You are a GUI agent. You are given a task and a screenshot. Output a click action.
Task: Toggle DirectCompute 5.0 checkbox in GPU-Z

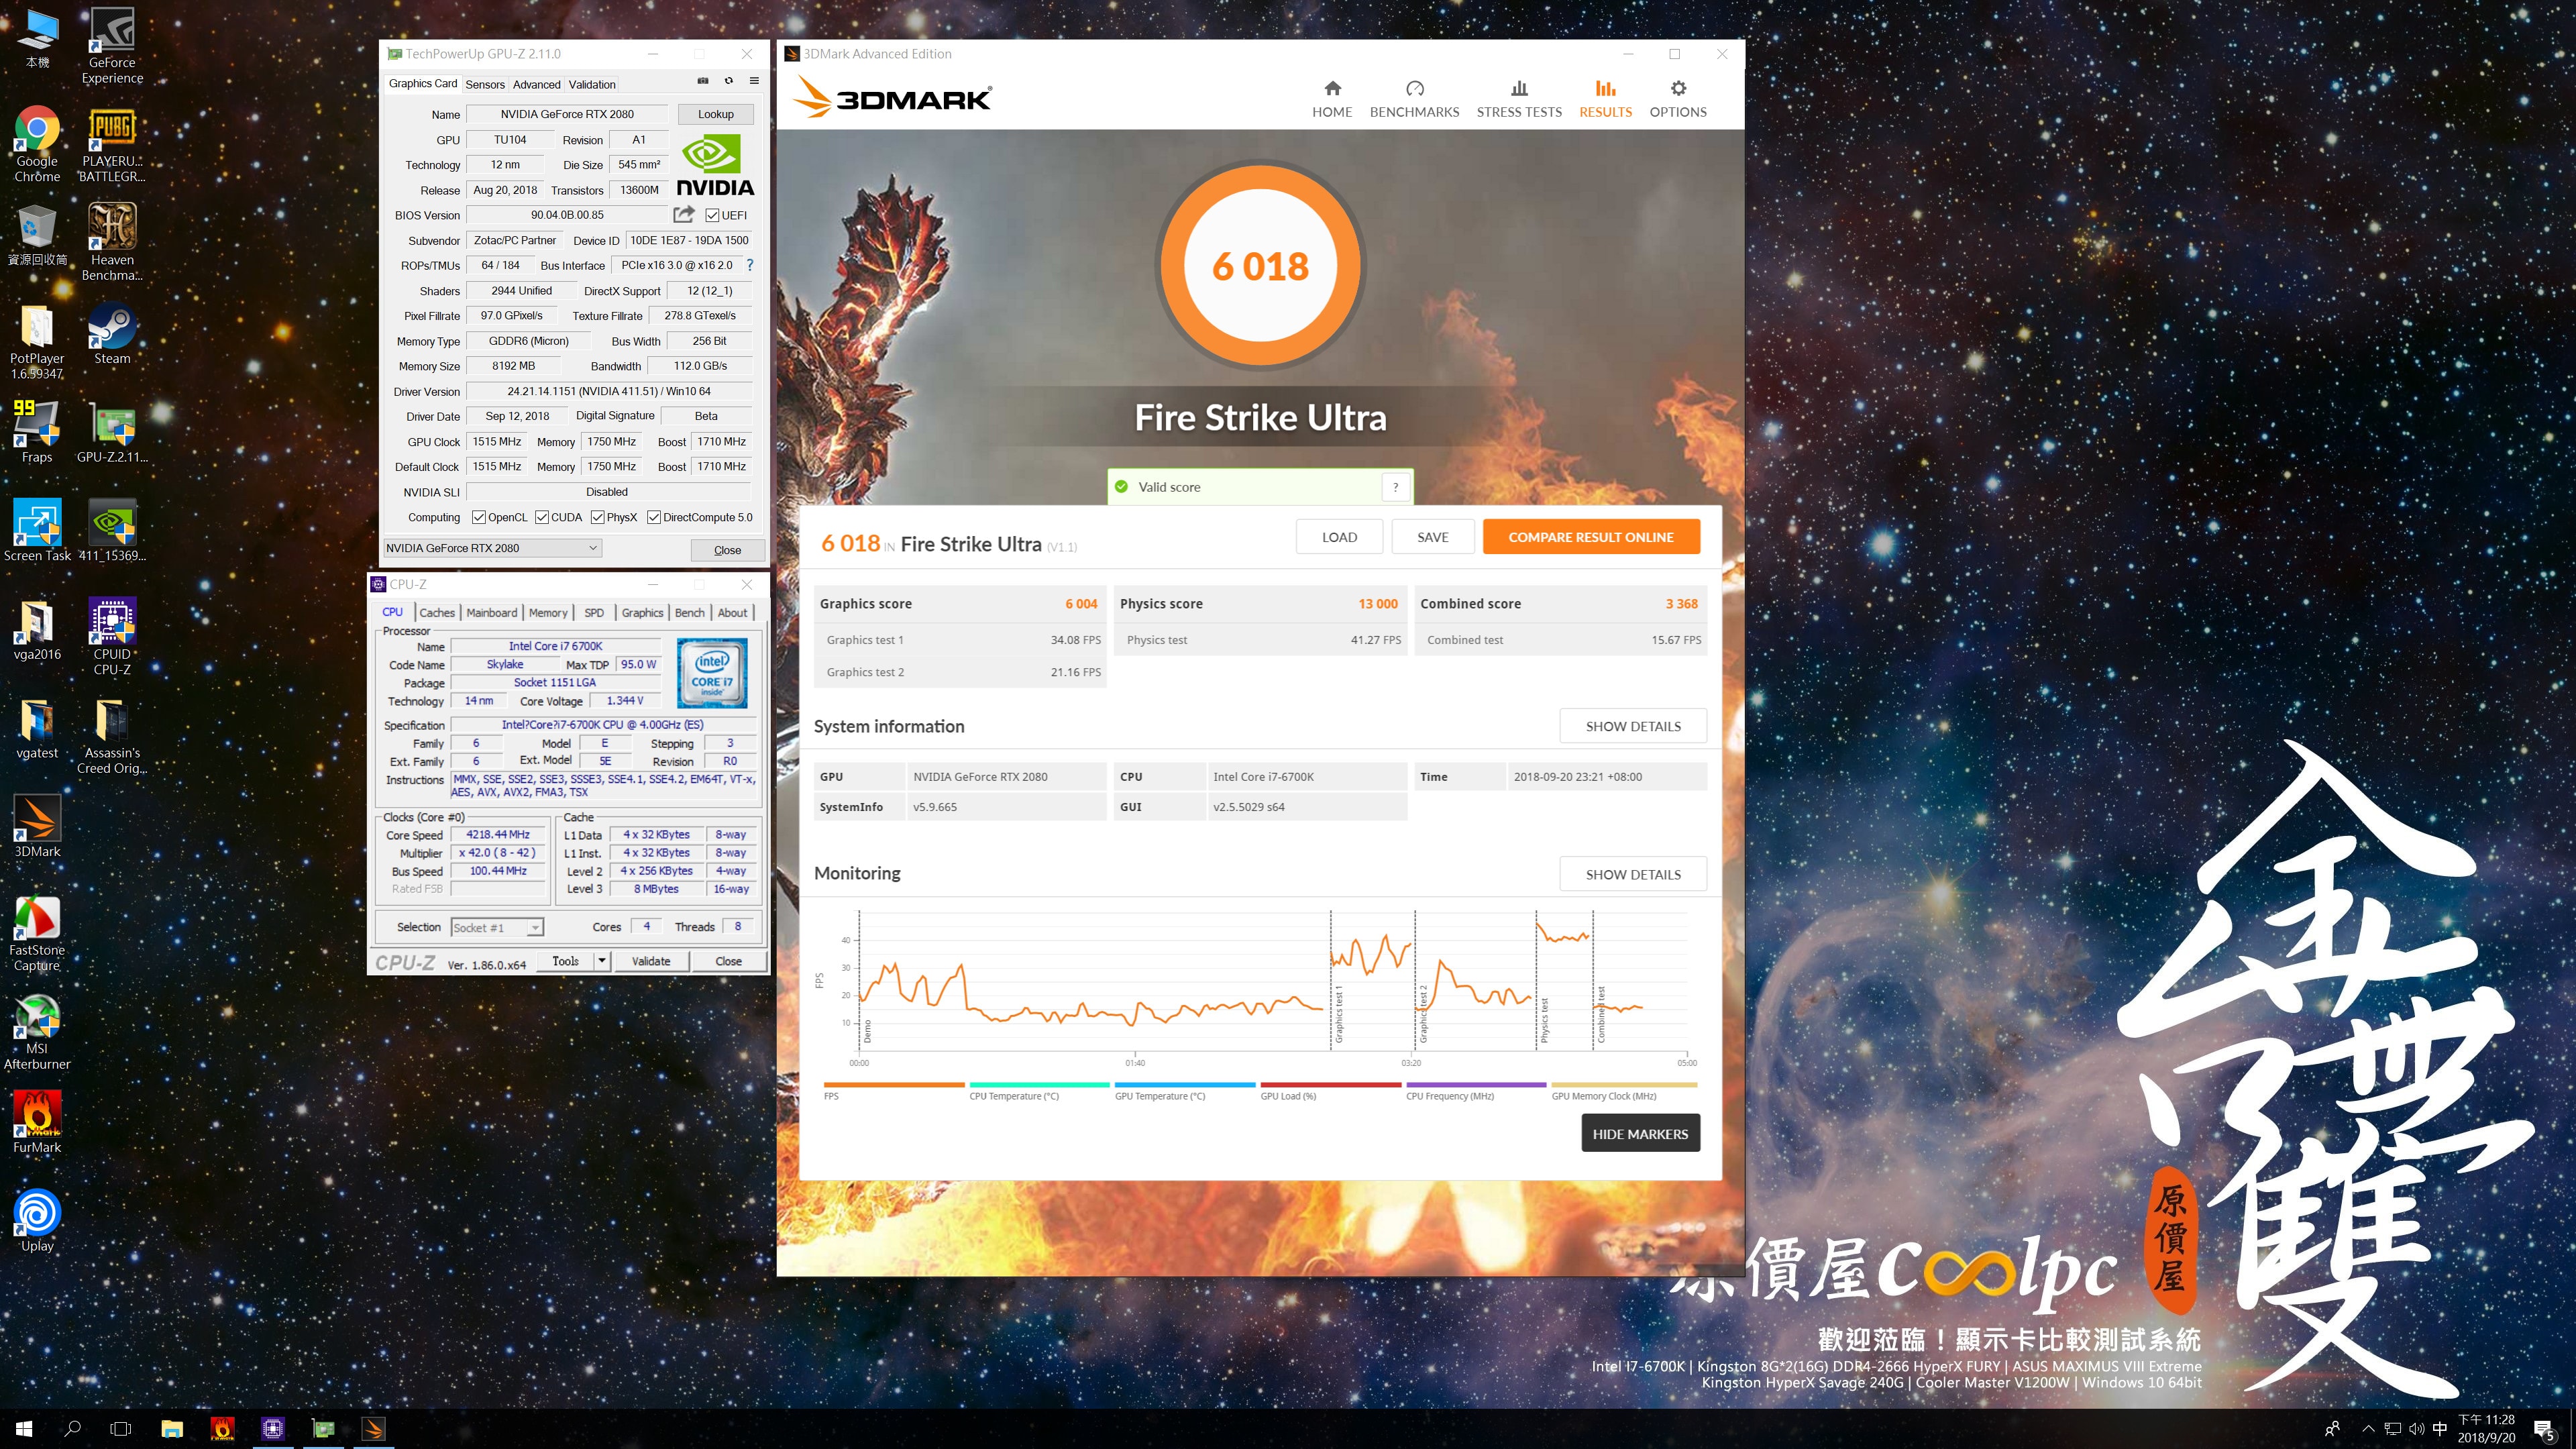654,517
